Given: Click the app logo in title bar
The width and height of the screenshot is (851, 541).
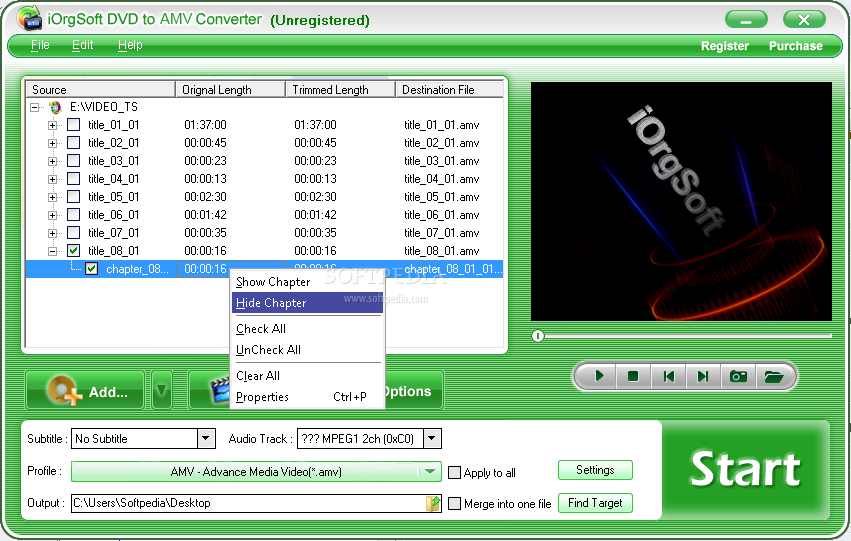Looking at the screenshot, I should 29,18.
